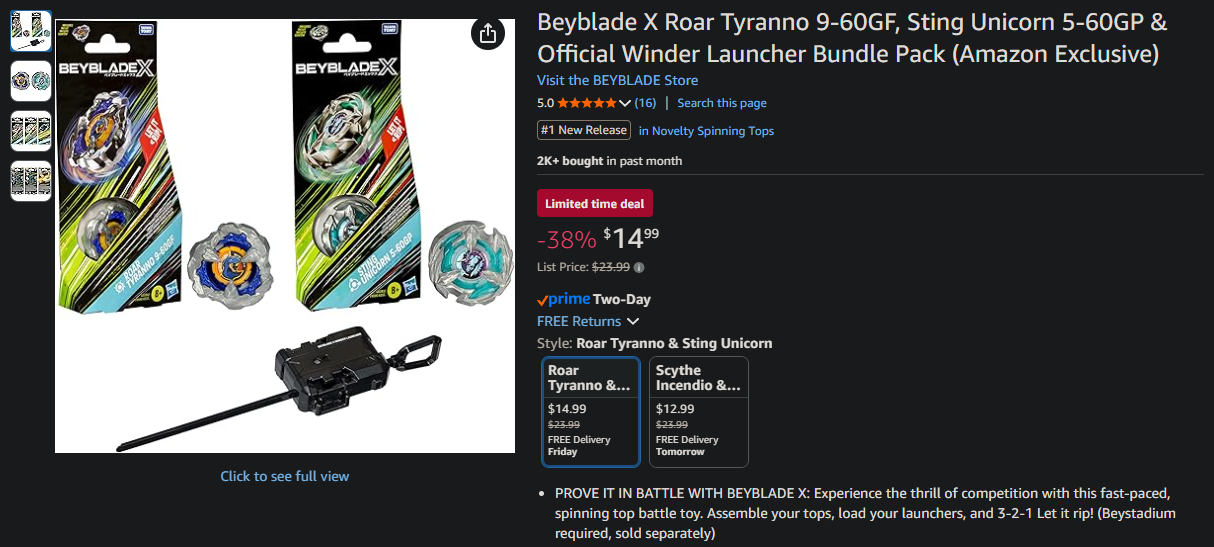Click the Limited time deal badge

point(595,204)
